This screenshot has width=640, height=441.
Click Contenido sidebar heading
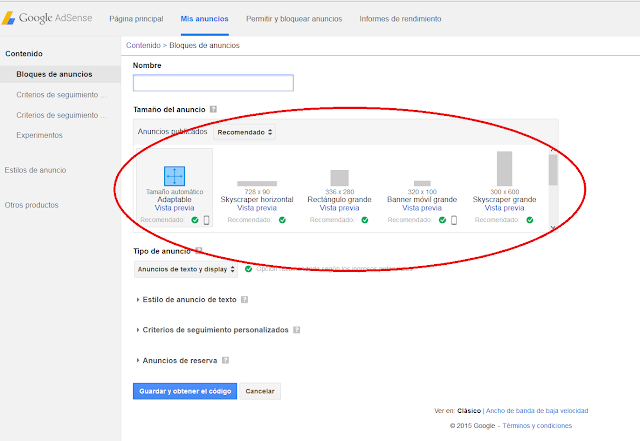coord(24,53)
